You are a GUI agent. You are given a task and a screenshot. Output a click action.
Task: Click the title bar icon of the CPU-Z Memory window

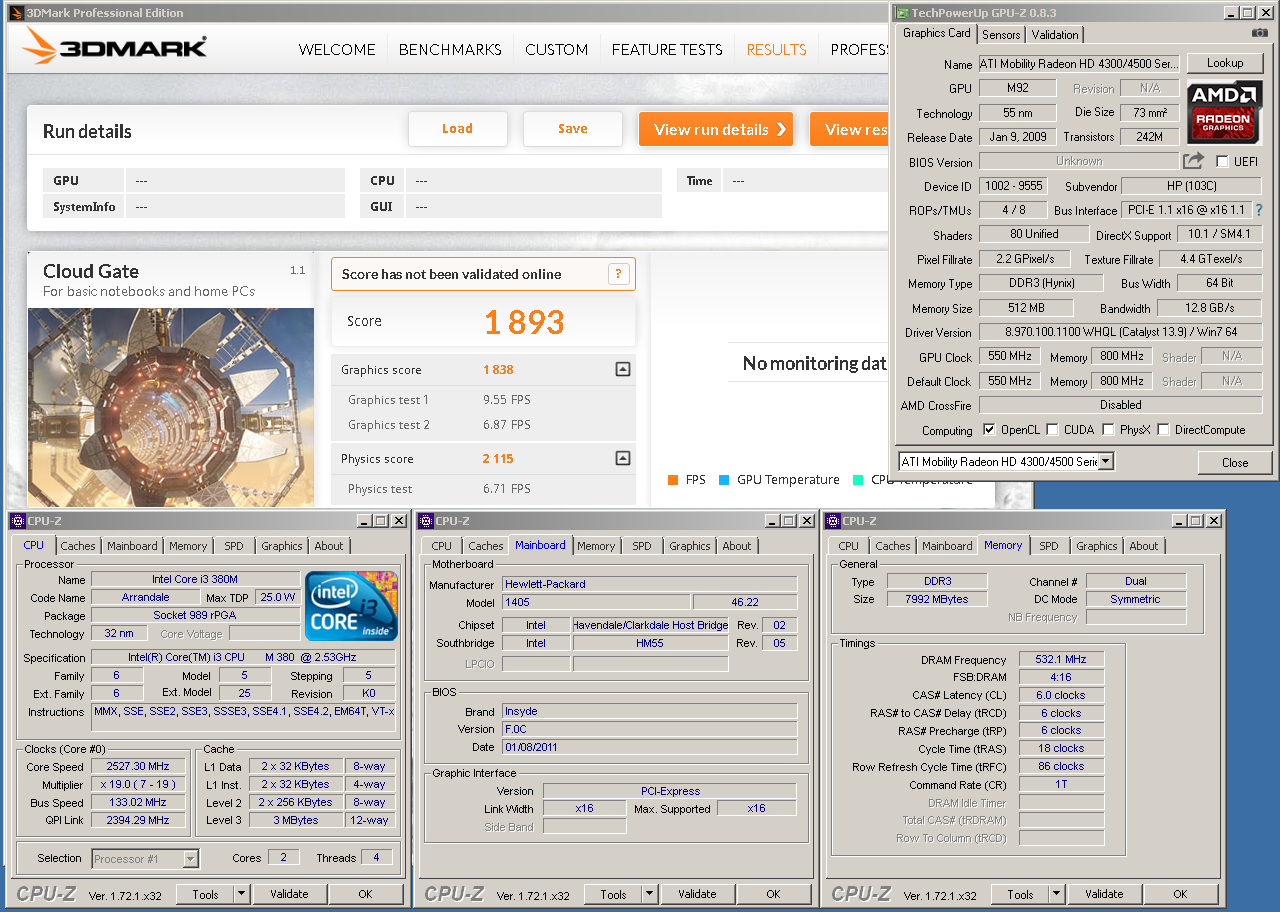pyautogui.click(x=832, y=521)
